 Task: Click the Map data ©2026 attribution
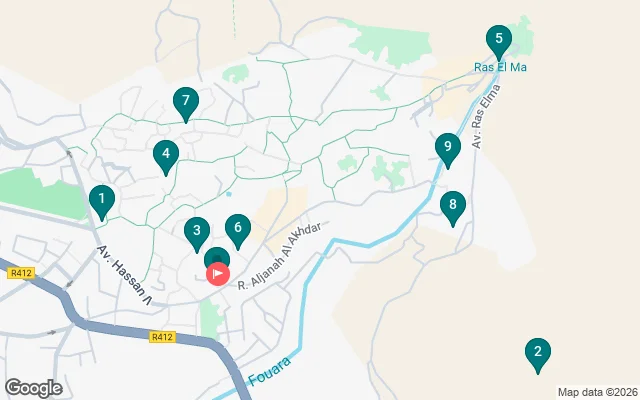(x=598, y=393)
